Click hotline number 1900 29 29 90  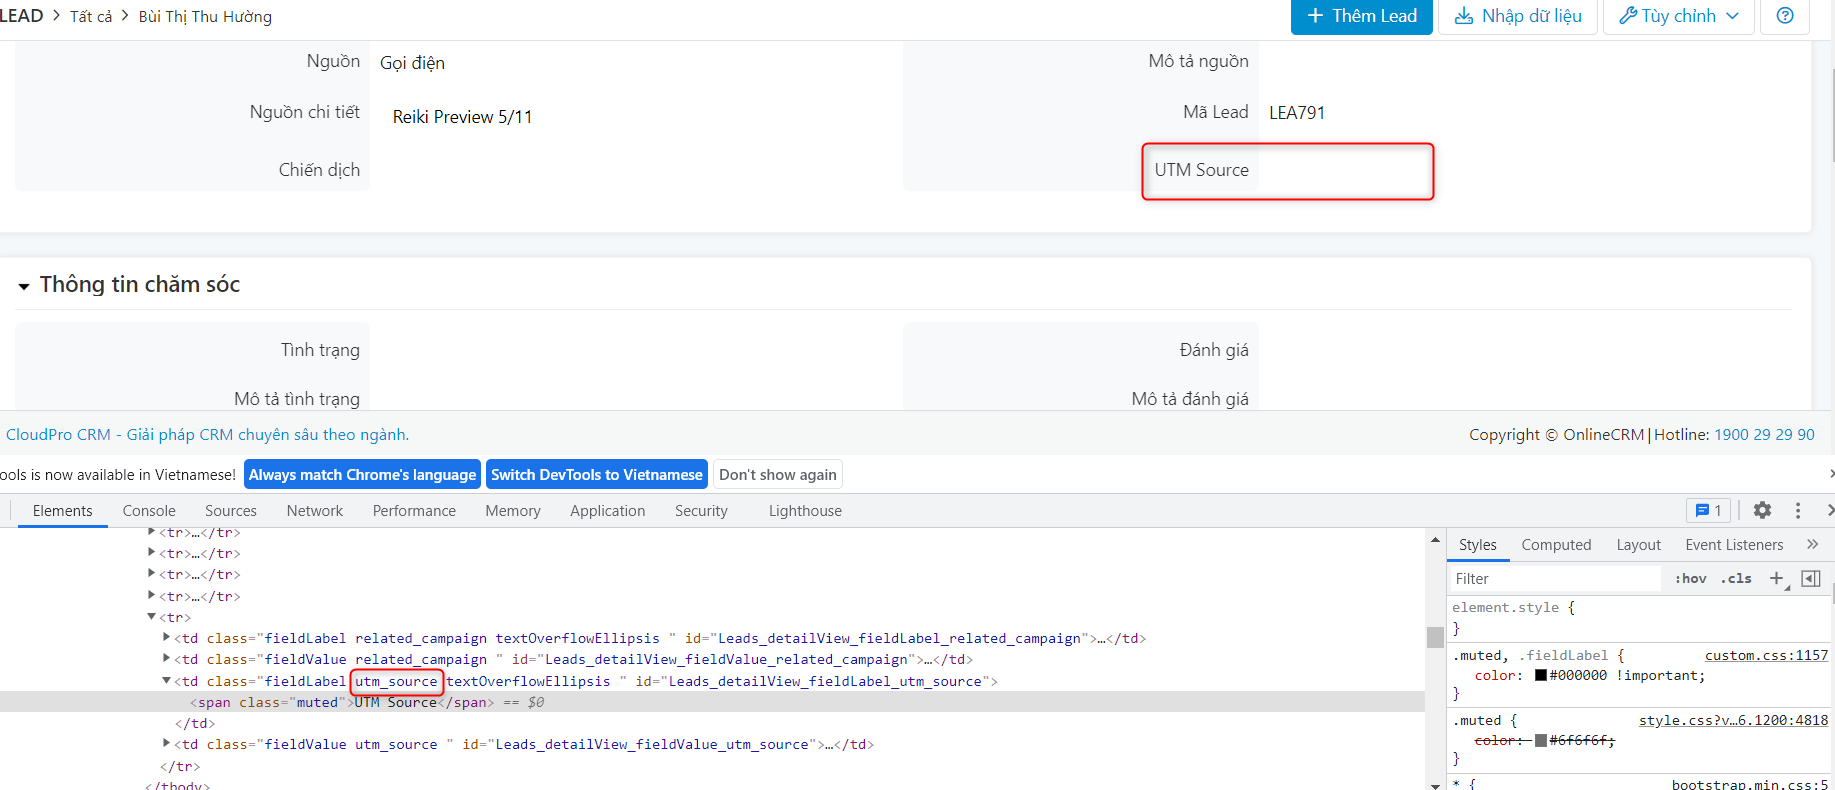[1764, 434]
